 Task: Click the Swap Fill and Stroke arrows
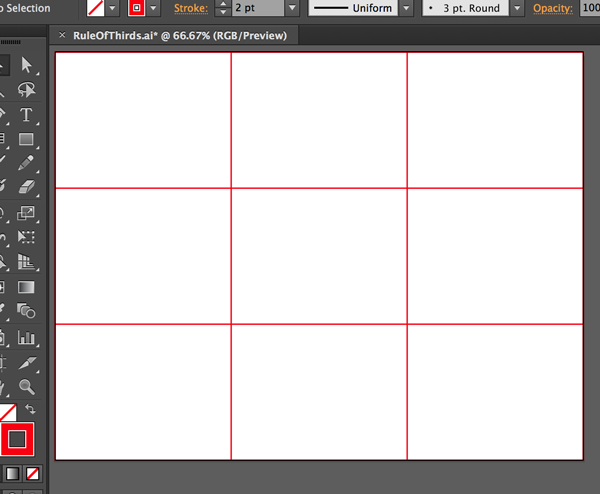pos(30,409)
